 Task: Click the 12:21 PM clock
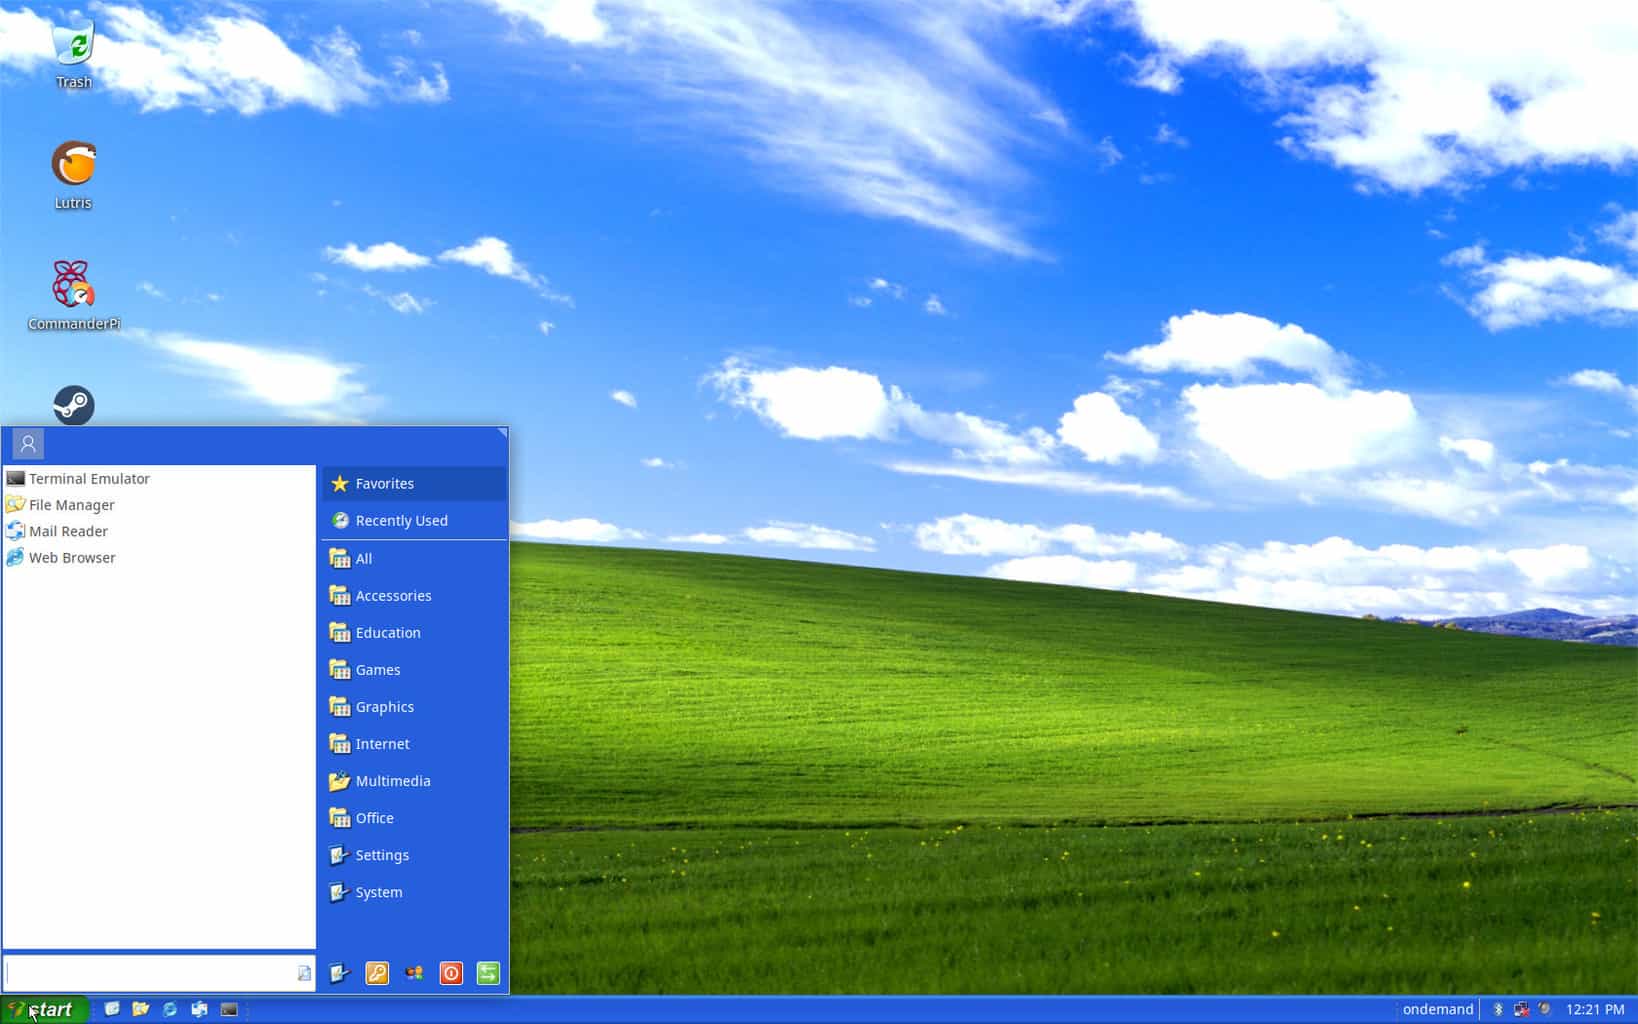tap(1595, 1010)
